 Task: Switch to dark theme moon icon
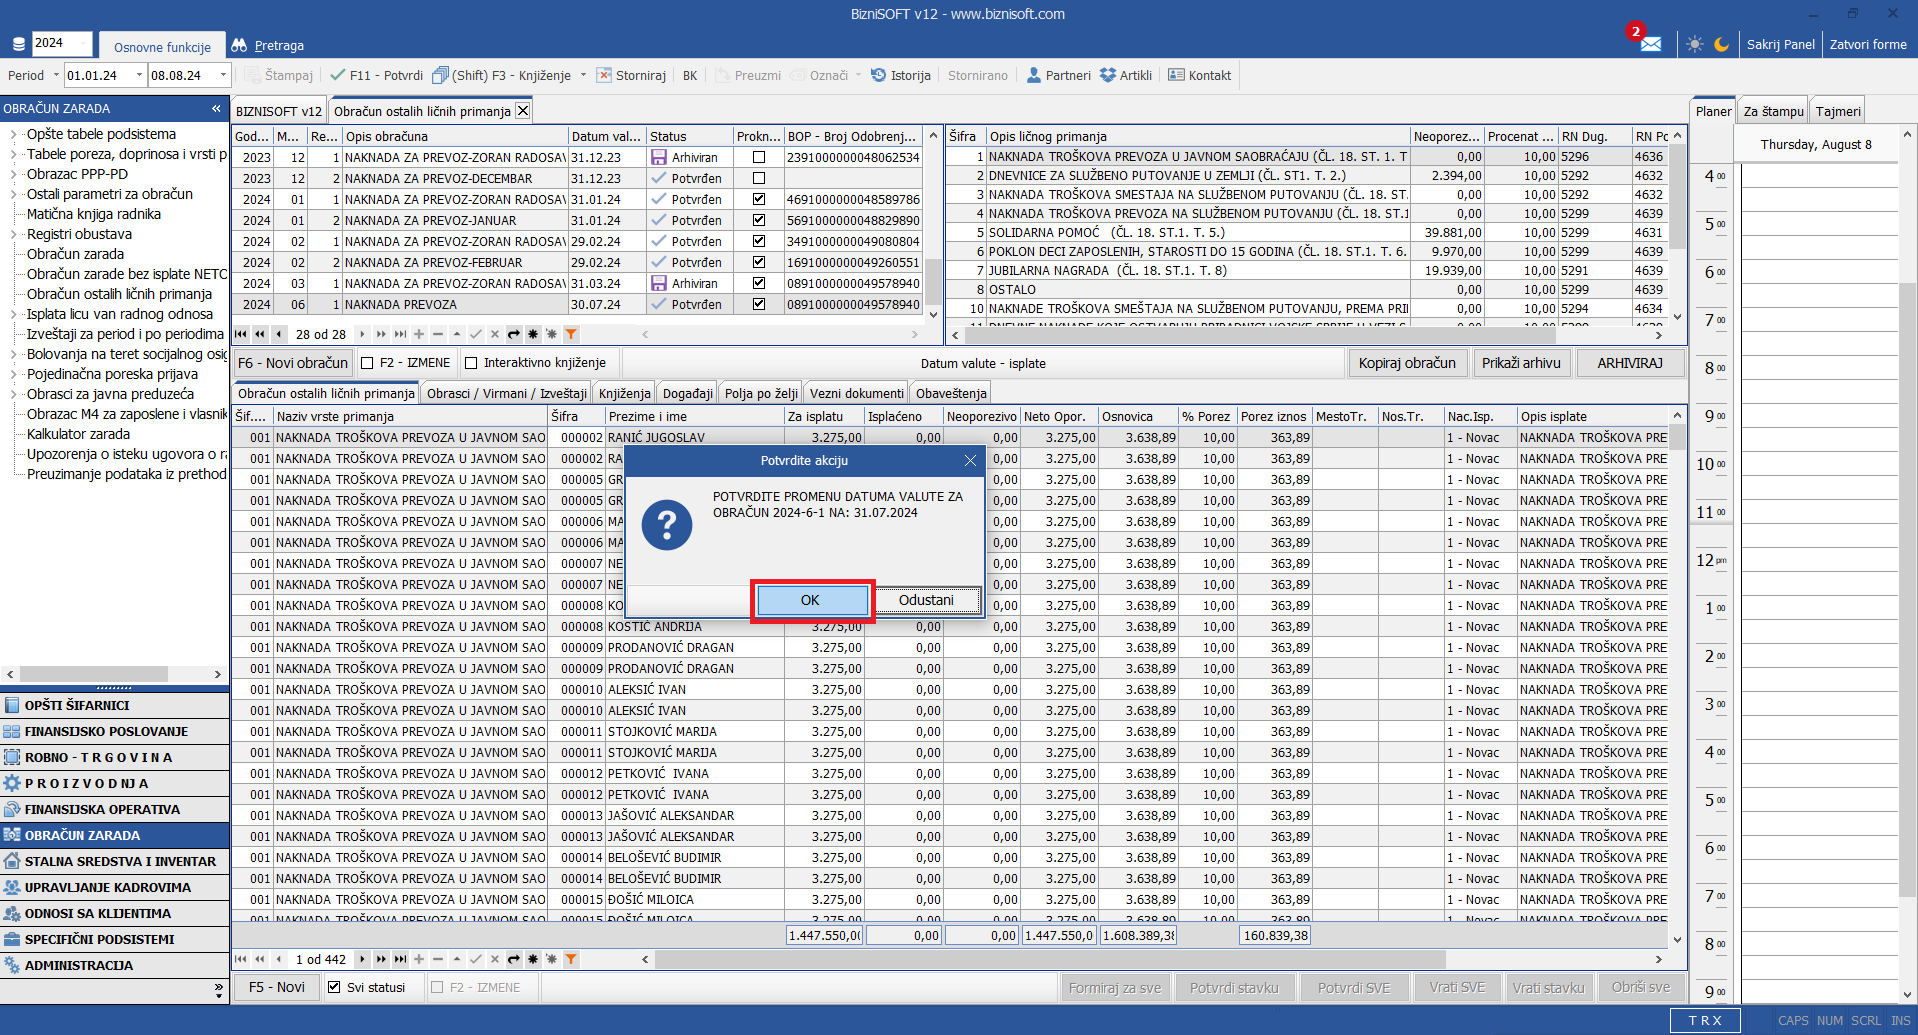tap(1721, 44)
